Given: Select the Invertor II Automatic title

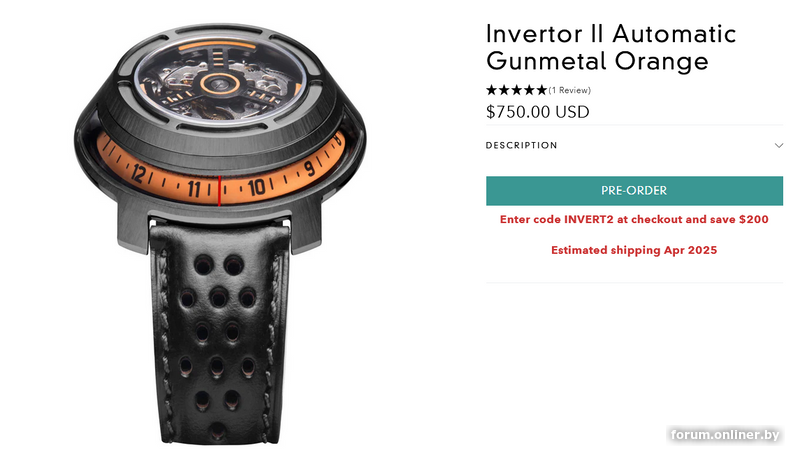Looking at the screenshot, I should 611,35.
